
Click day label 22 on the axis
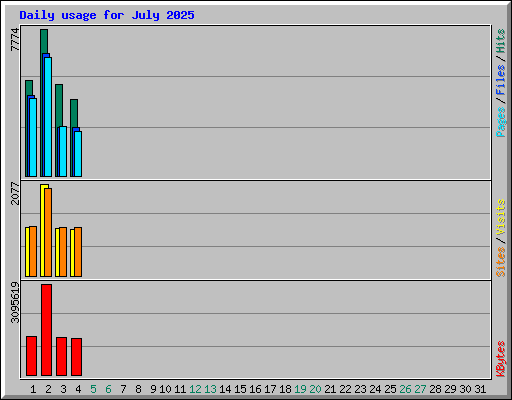click(x=345, y=389)
